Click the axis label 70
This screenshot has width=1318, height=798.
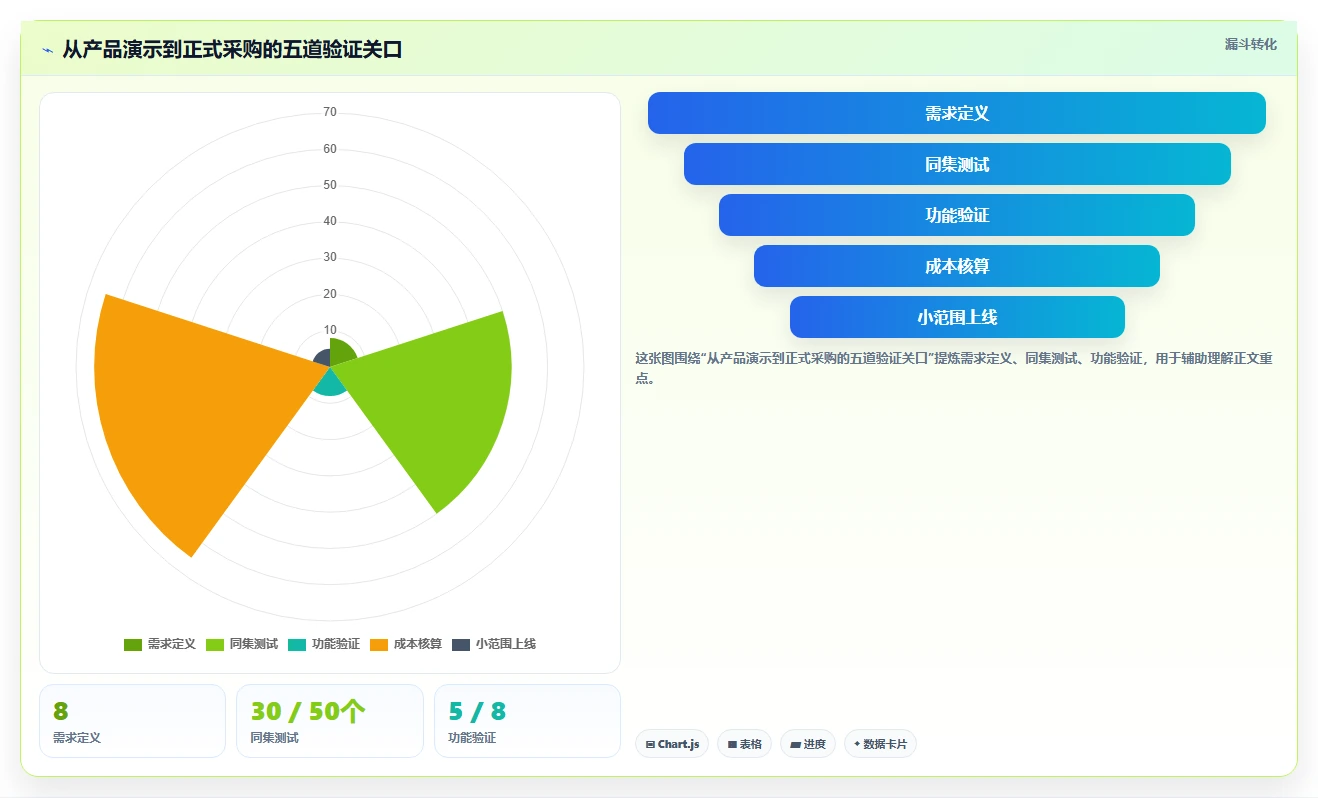[x=330, y=113]
